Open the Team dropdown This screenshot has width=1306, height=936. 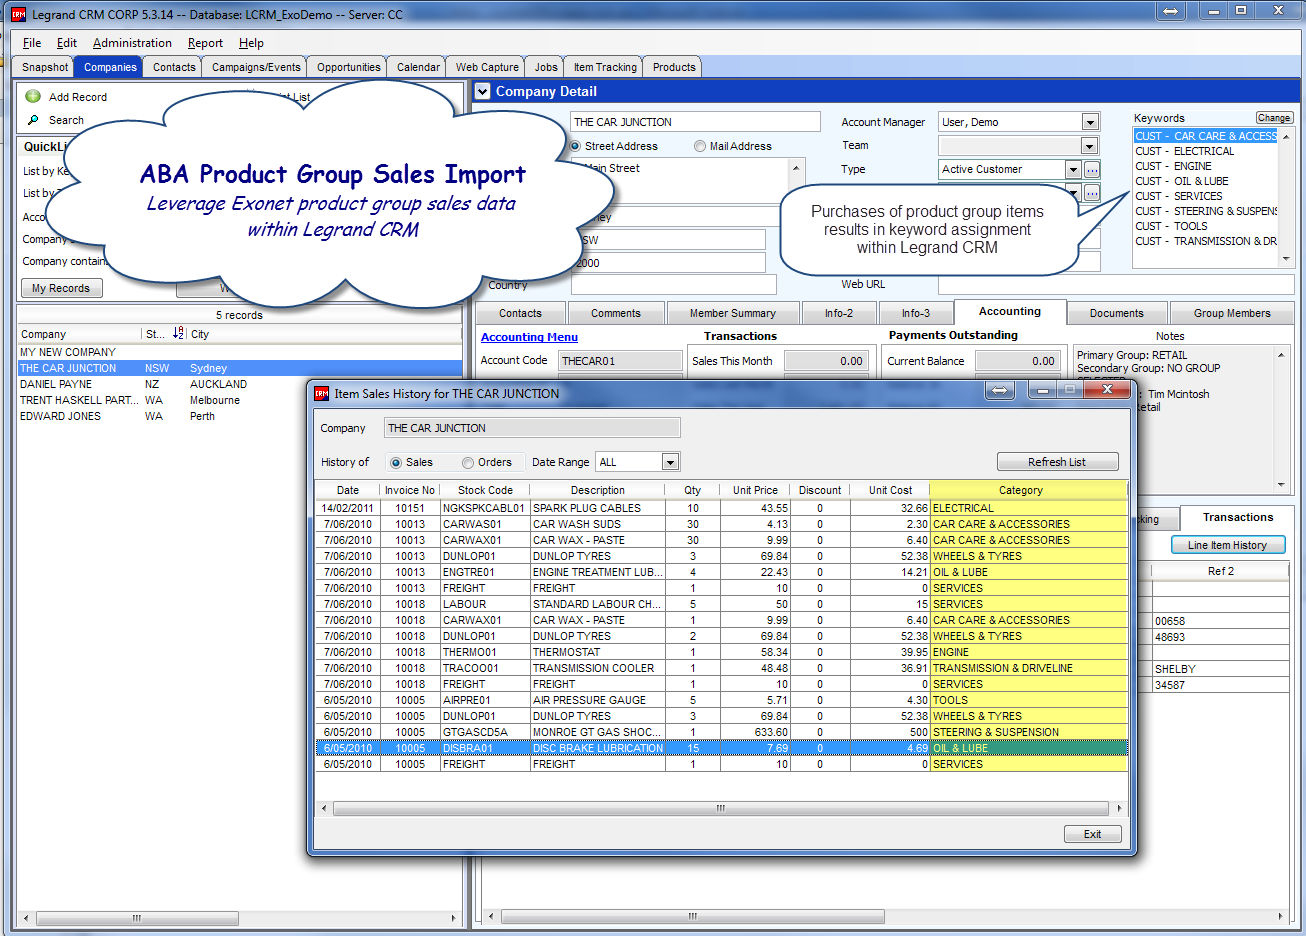coord(1090,146)
